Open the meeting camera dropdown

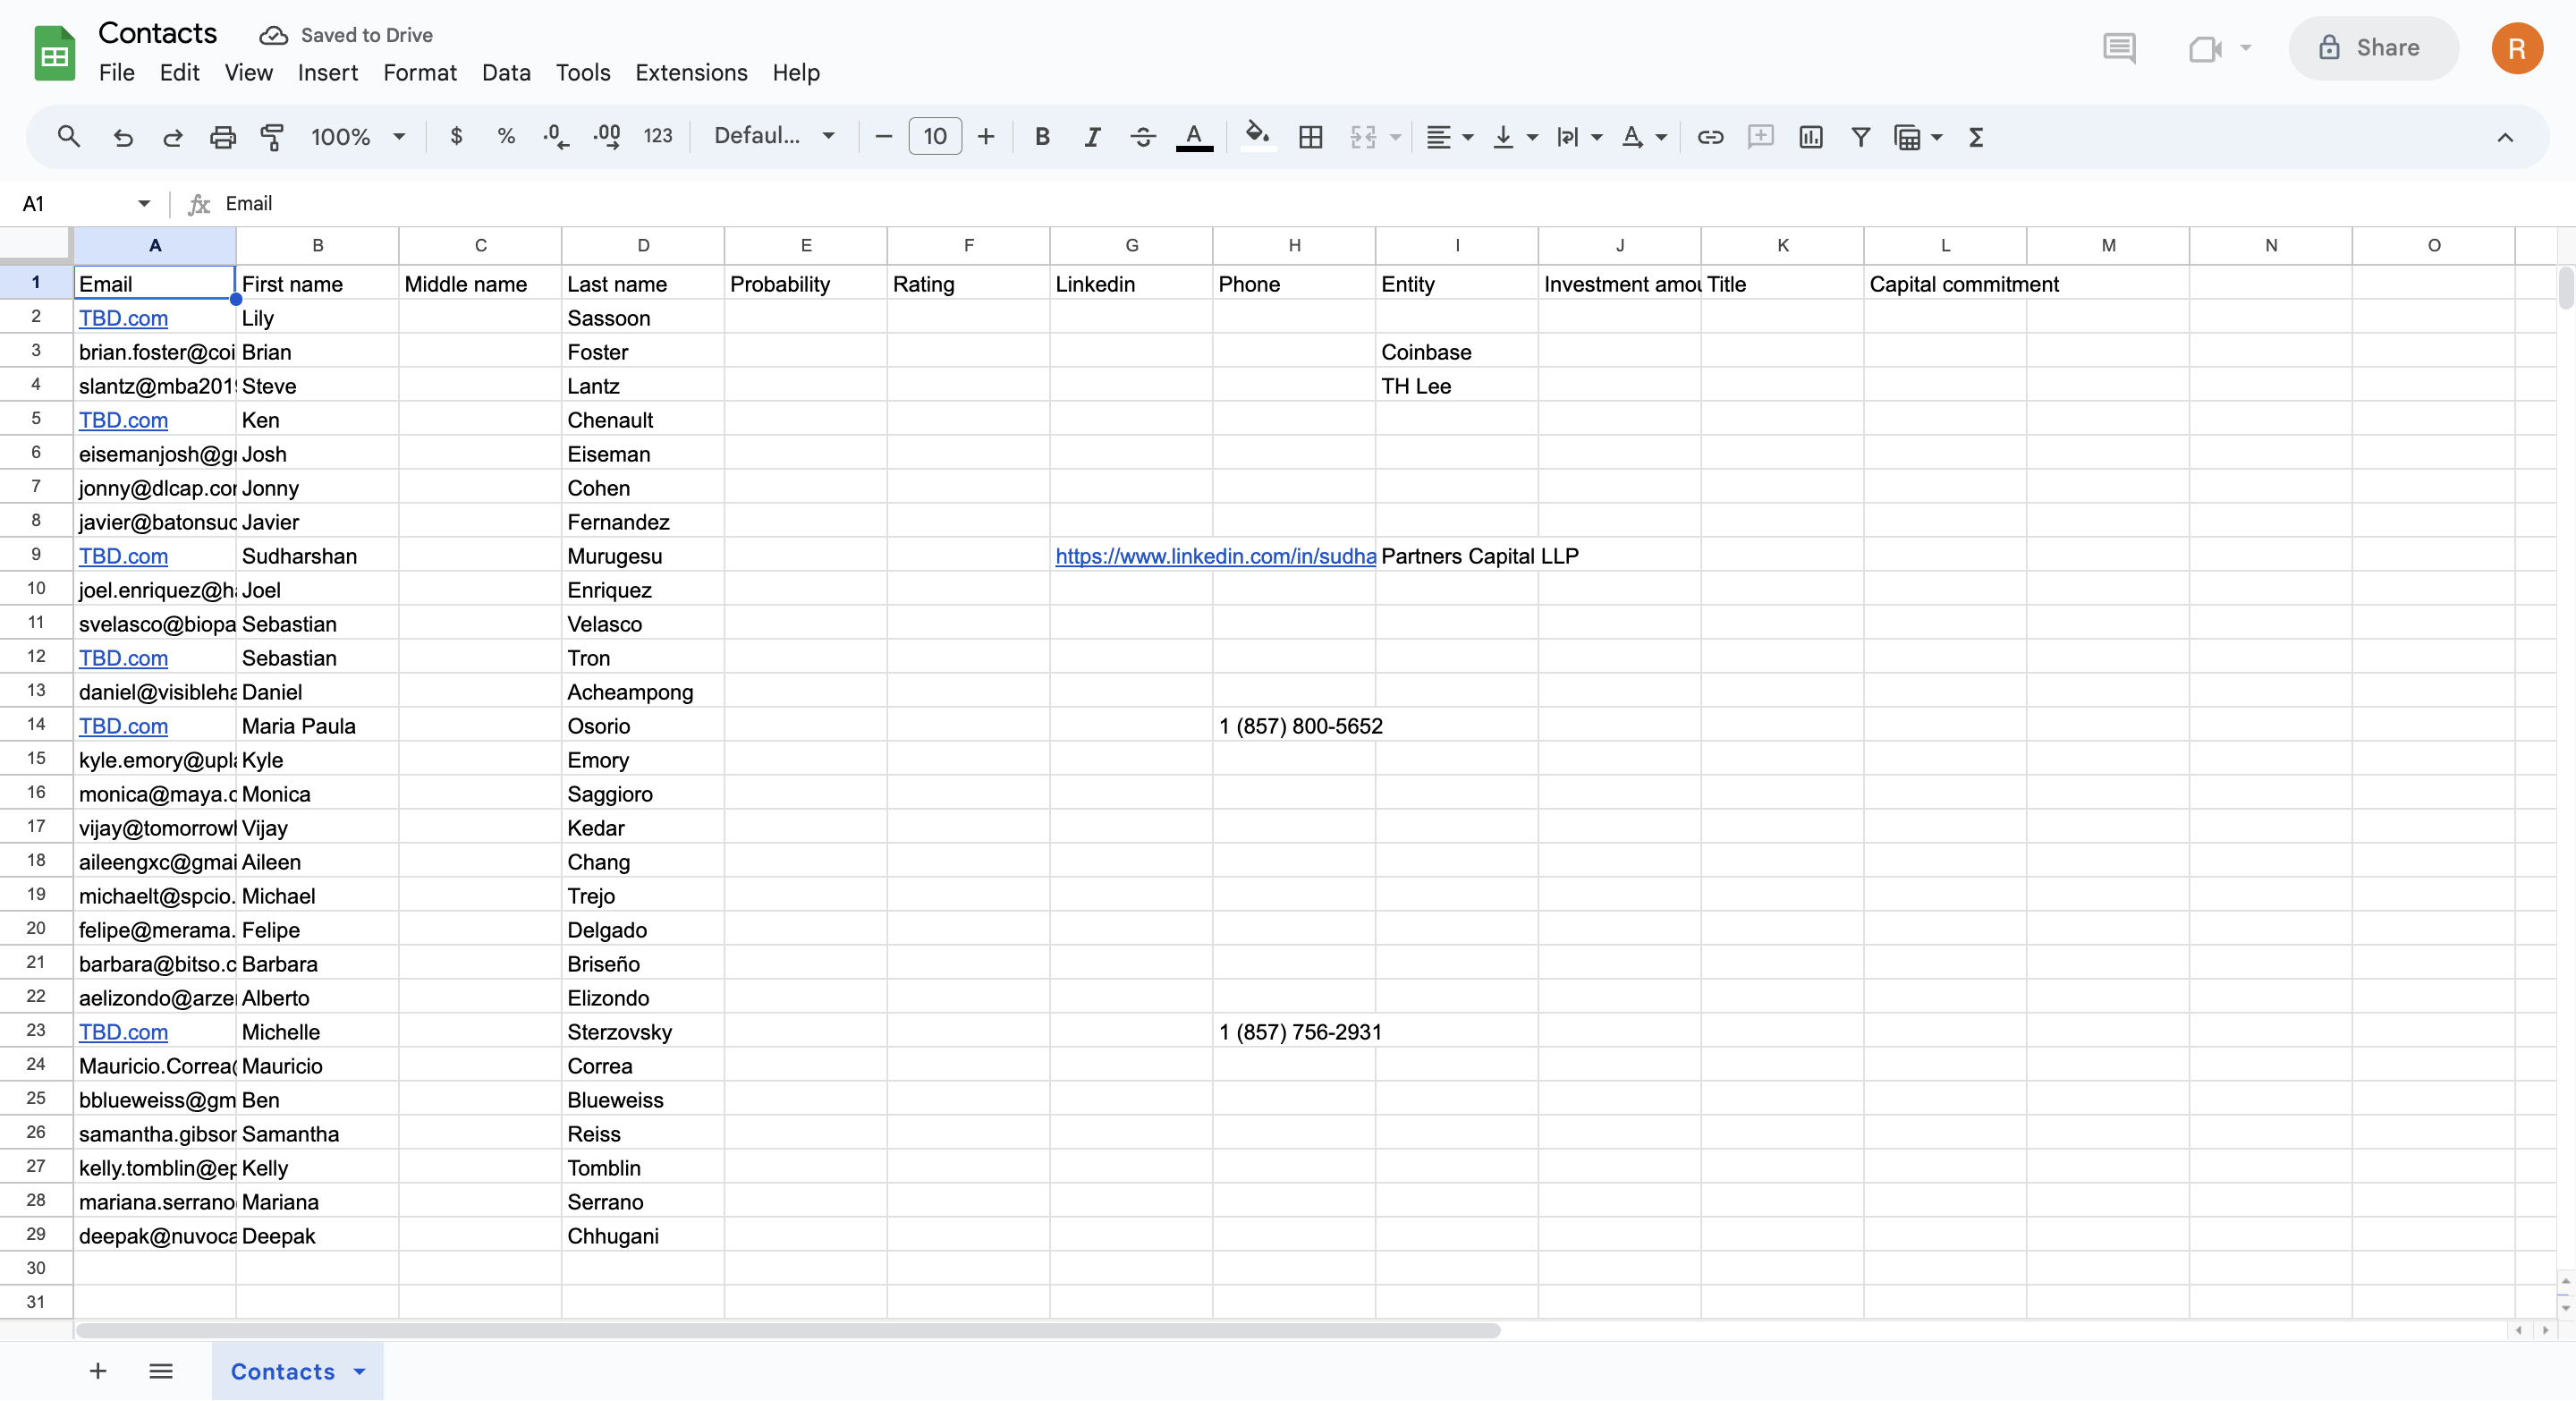click(2246, 48)
